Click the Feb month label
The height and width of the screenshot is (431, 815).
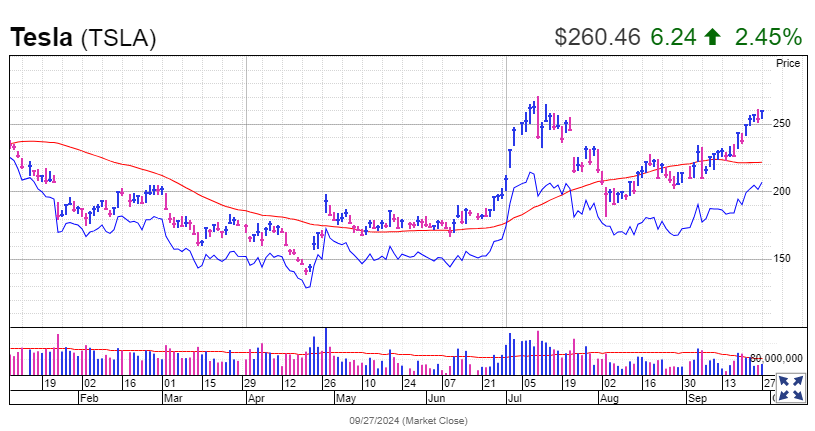(x=89, y=398)
